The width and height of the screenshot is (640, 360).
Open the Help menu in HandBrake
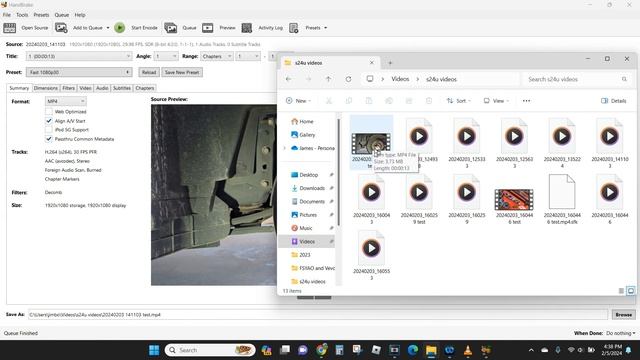click(x=80, y=15)
